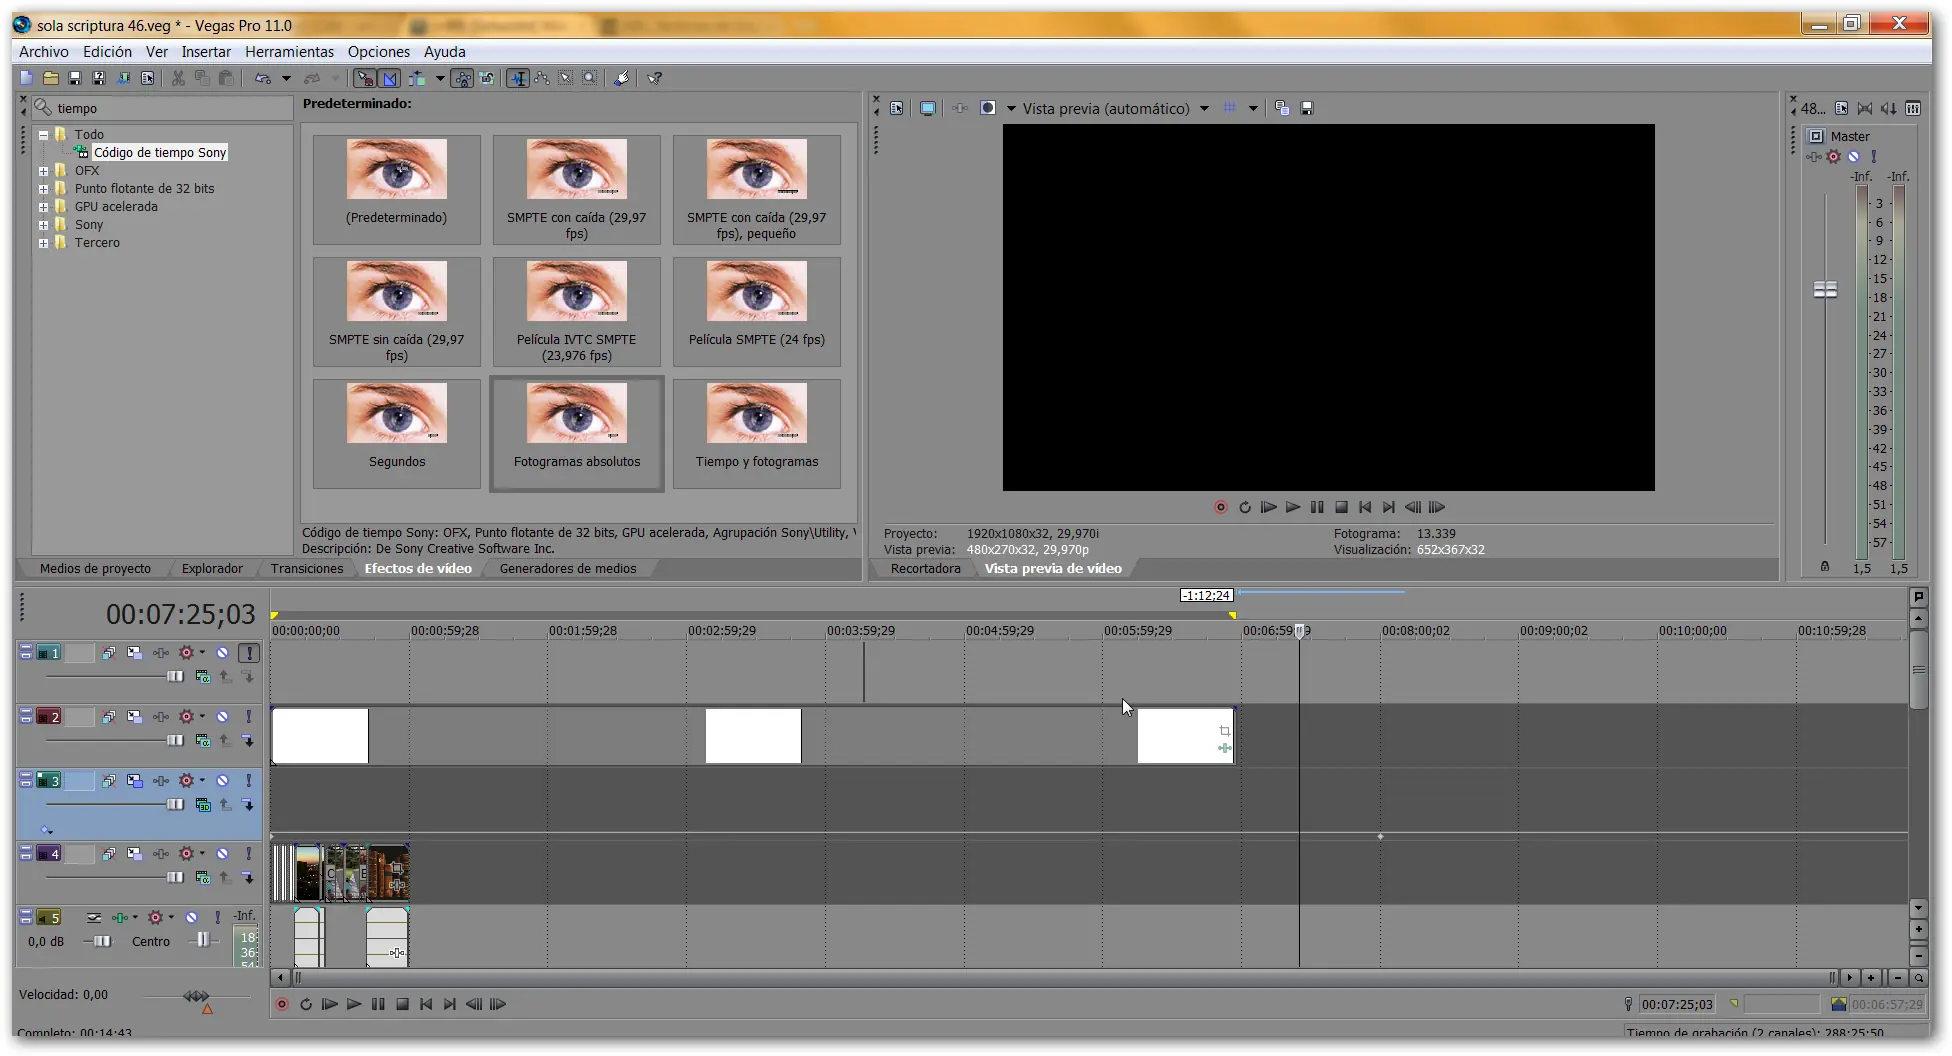Select the Envelope Edit tool
The height and width of the screenshot is (1056, 1952).
[542, 78]
